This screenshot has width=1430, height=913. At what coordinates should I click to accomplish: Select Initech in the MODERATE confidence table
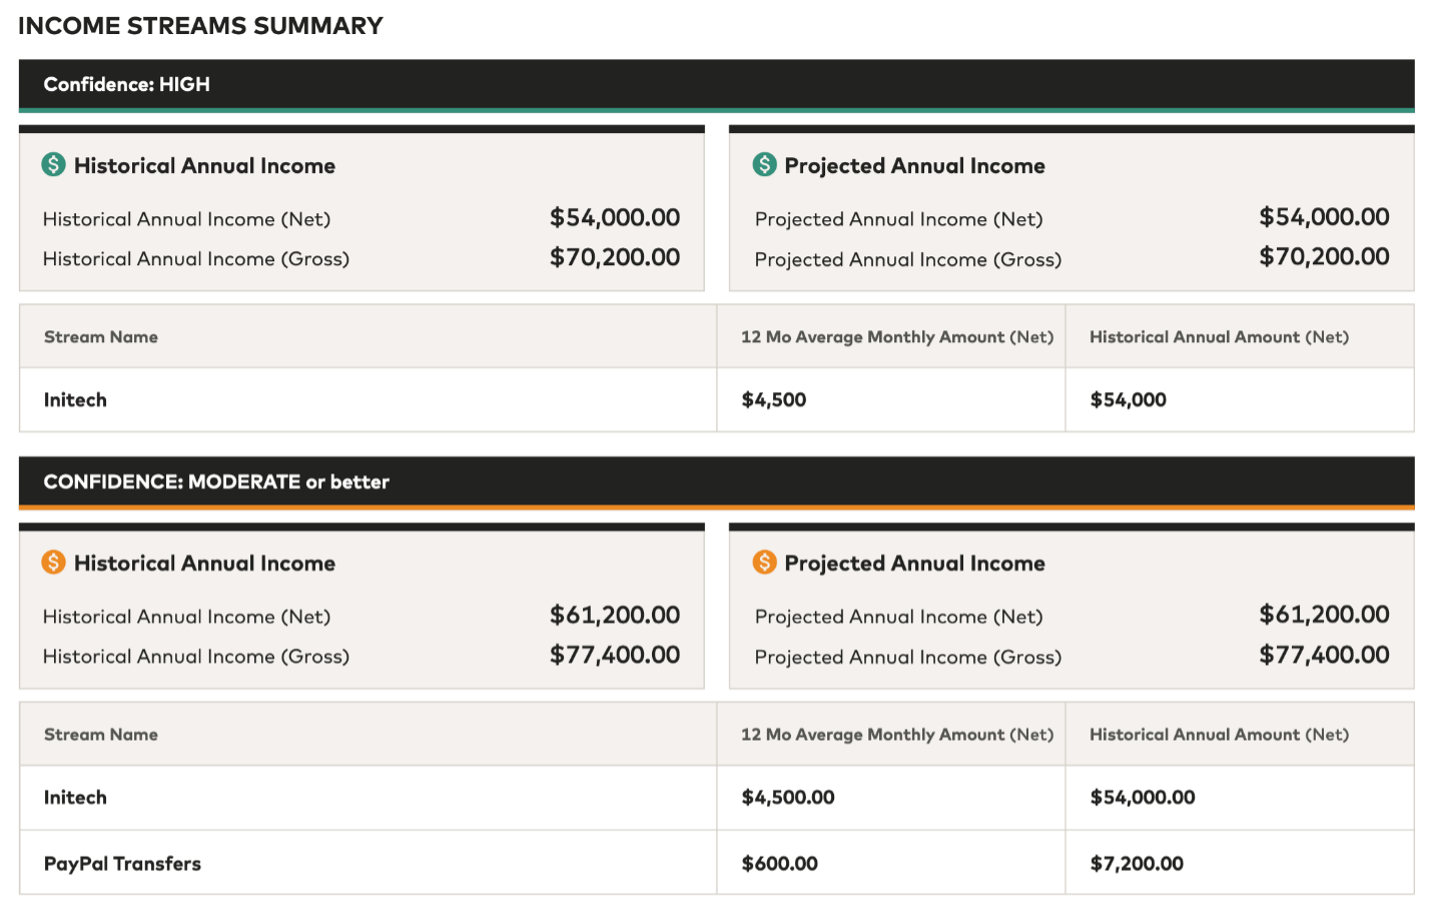pyautogui.click(x=75, y=797)
